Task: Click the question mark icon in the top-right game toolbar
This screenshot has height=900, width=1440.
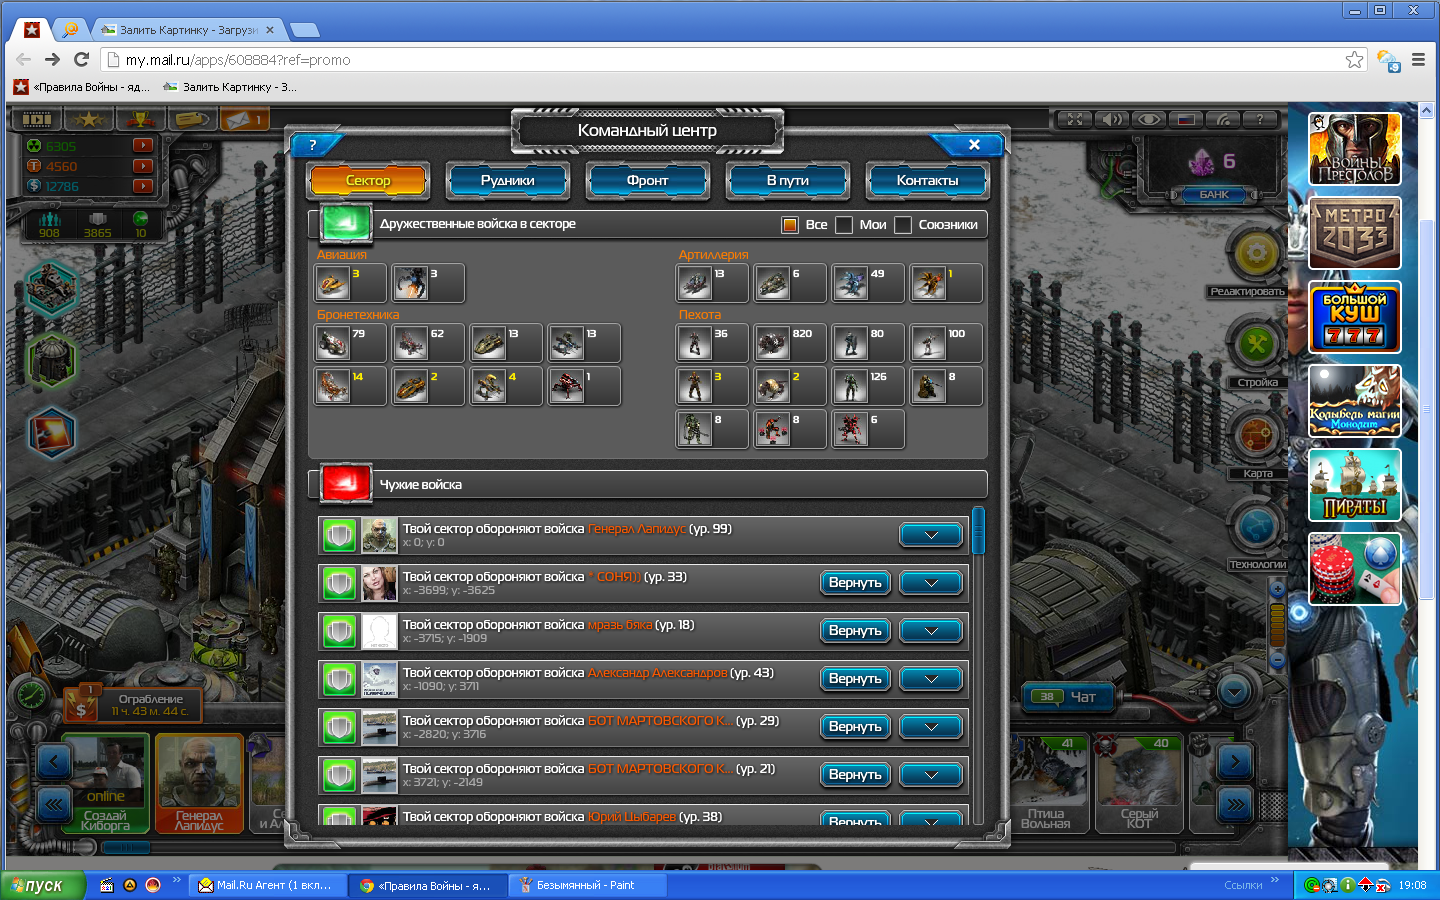Action: pyautogui.click(x=1260, y=119)
